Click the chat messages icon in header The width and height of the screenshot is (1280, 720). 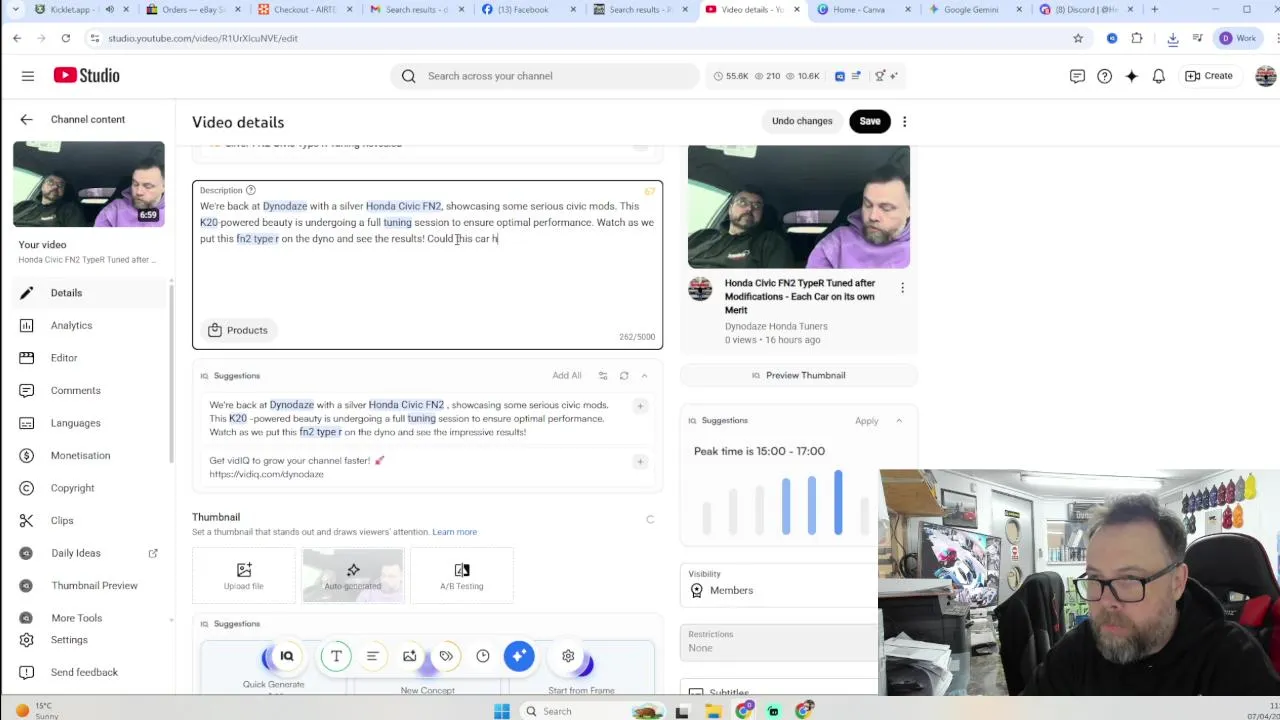[x=1077, y=76]
